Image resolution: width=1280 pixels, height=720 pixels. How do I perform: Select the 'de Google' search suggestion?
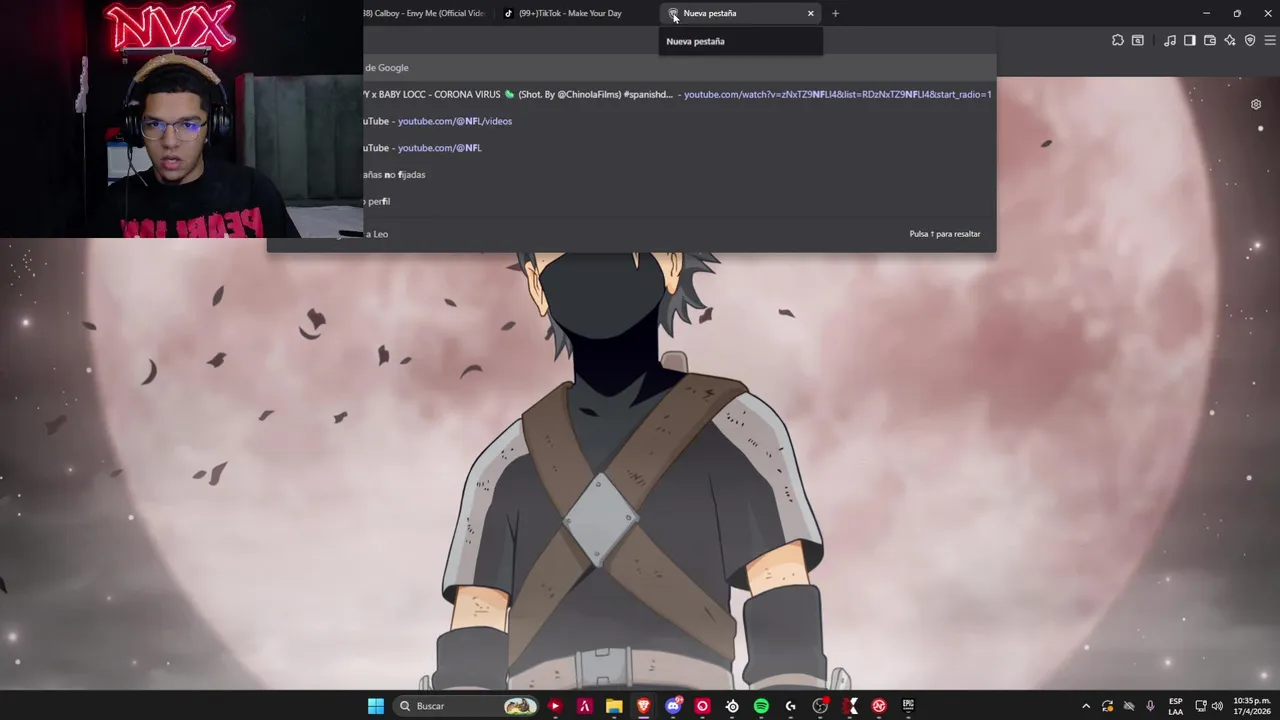coord(680,67)
